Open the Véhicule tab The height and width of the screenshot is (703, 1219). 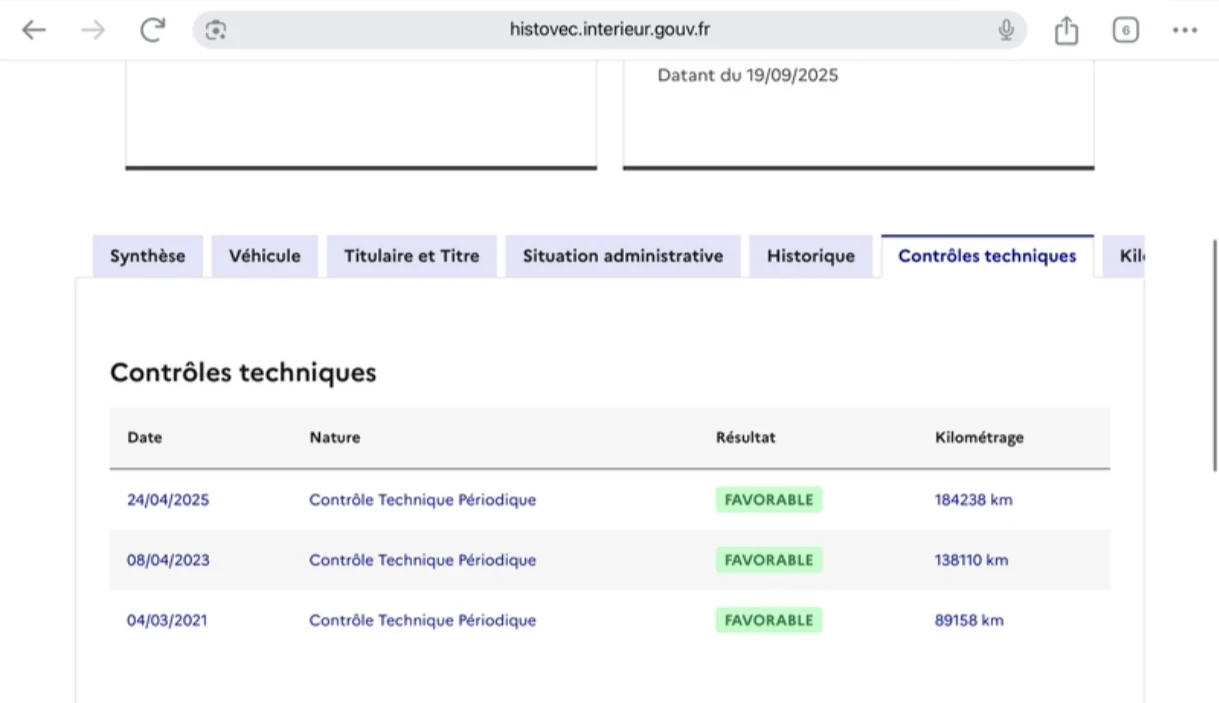pos(264,256)
